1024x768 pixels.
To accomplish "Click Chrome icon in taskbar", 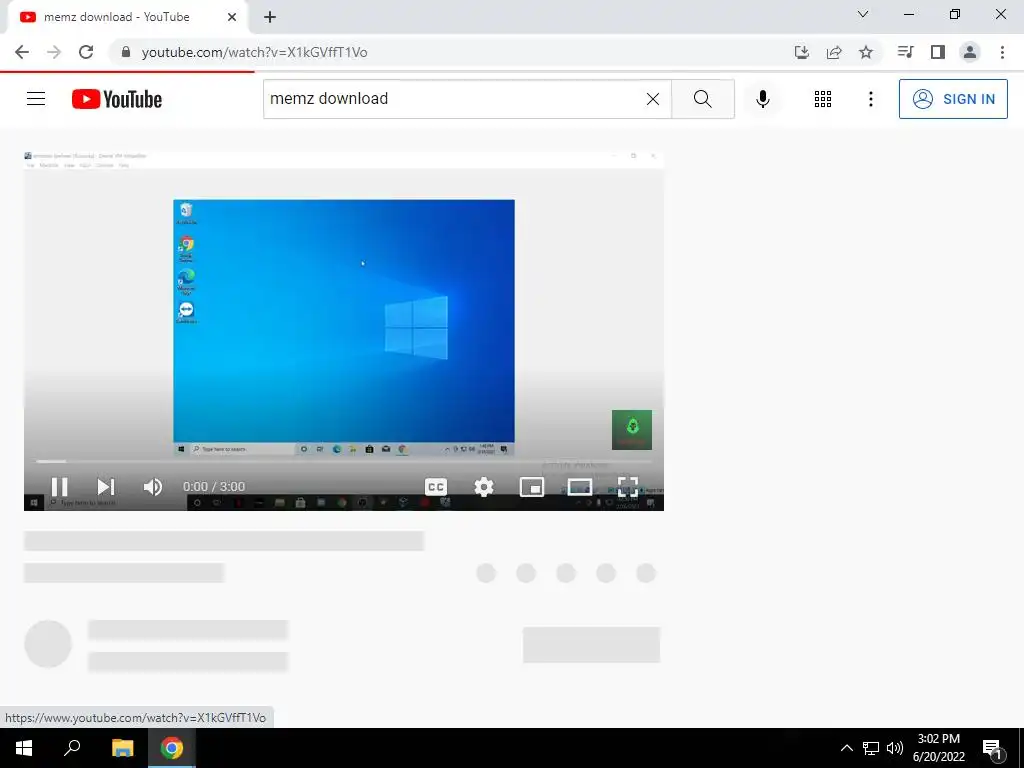I will [172, 748].
